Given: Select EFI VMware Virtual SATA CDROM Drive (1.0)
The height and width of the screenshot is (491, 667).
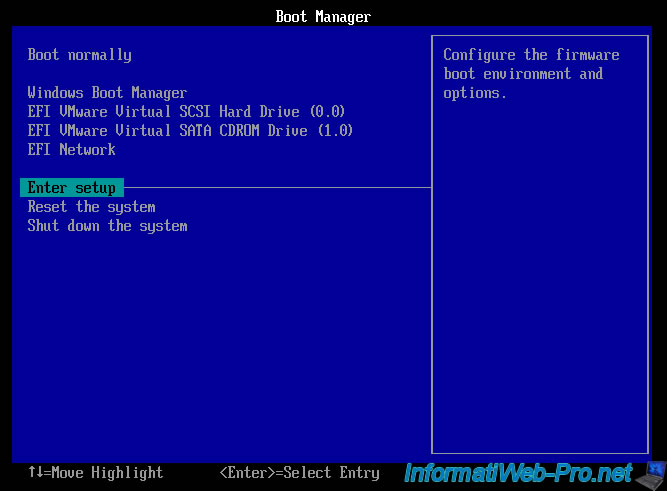Looking at the screenshot, I should (x=190, y=130).
